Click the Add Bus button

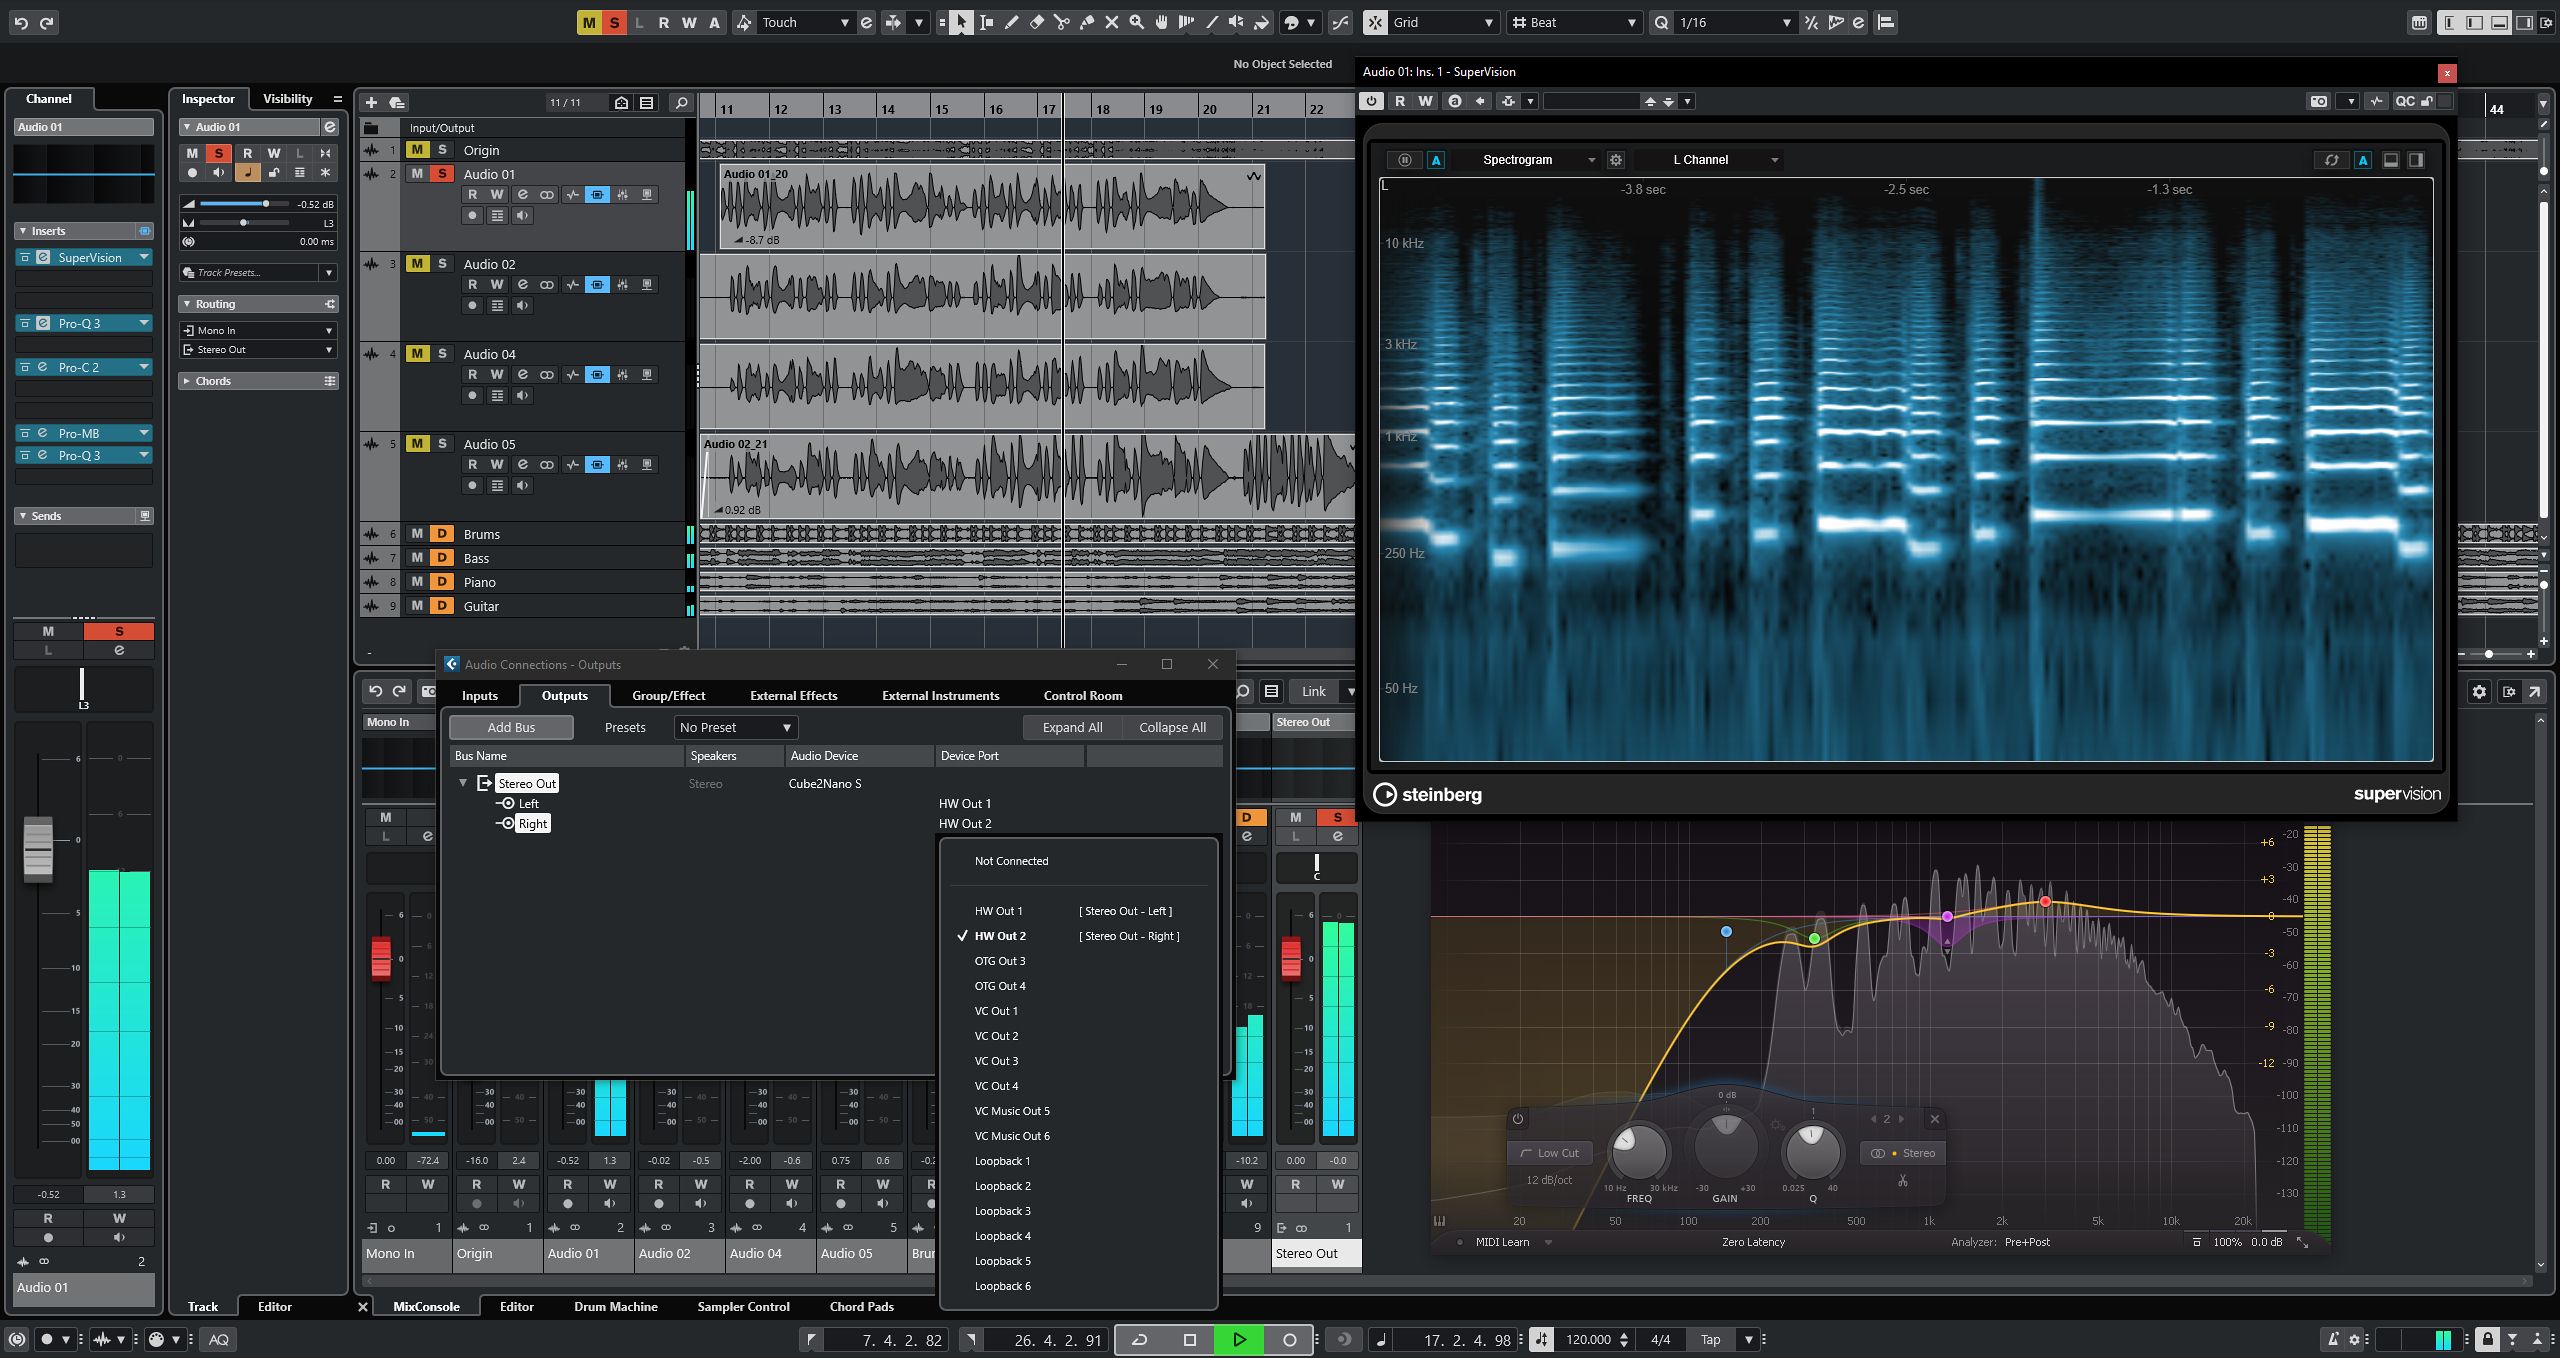511,728
